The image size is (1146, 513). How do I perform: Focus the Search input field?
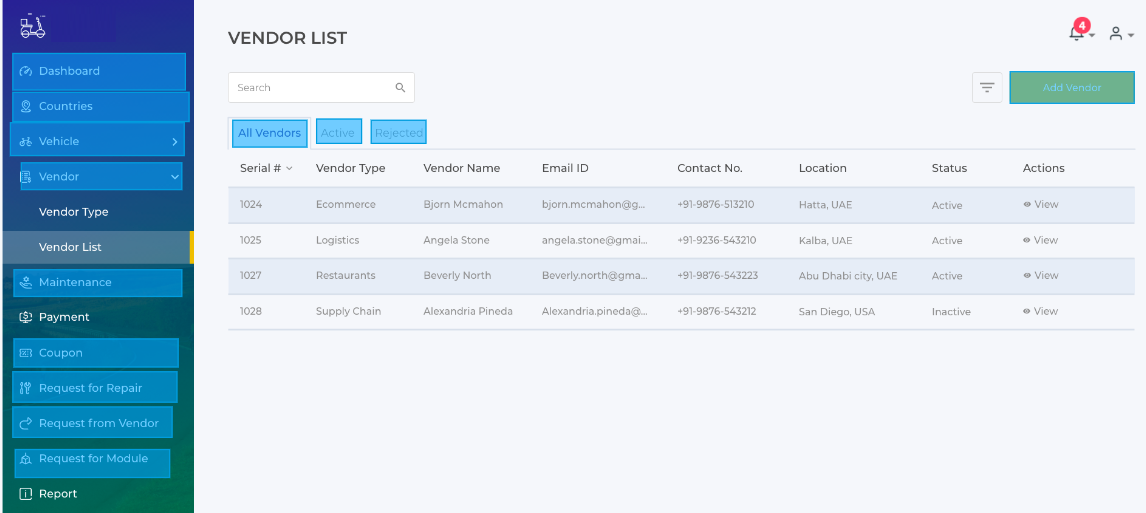tap(321, 88)
